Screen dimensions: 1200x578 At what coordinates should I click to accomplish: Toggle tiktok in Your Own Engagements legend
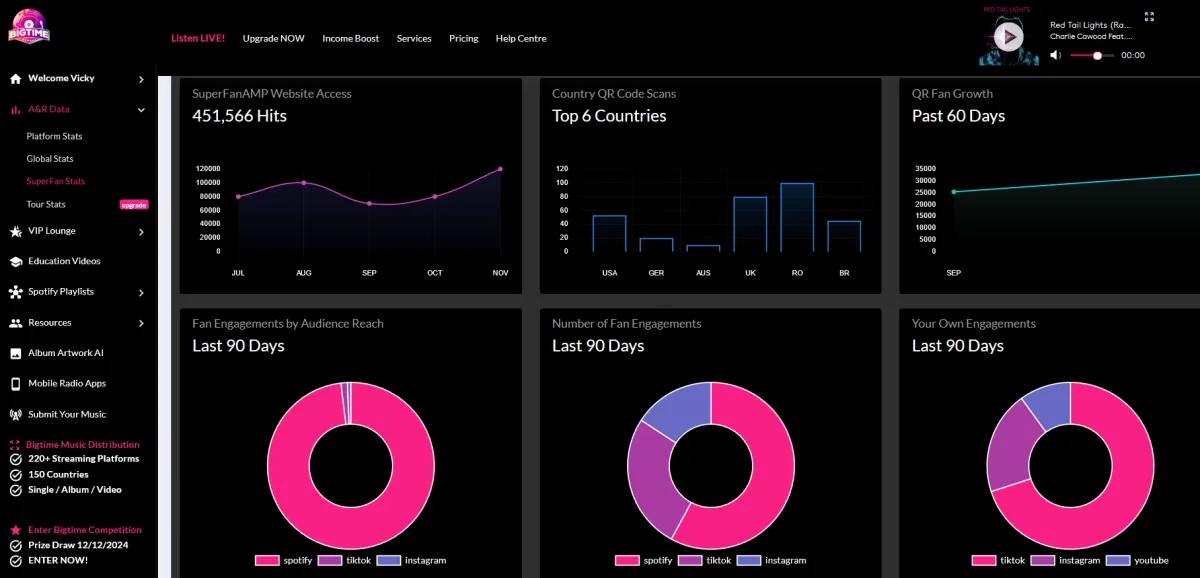click(998, 561)
